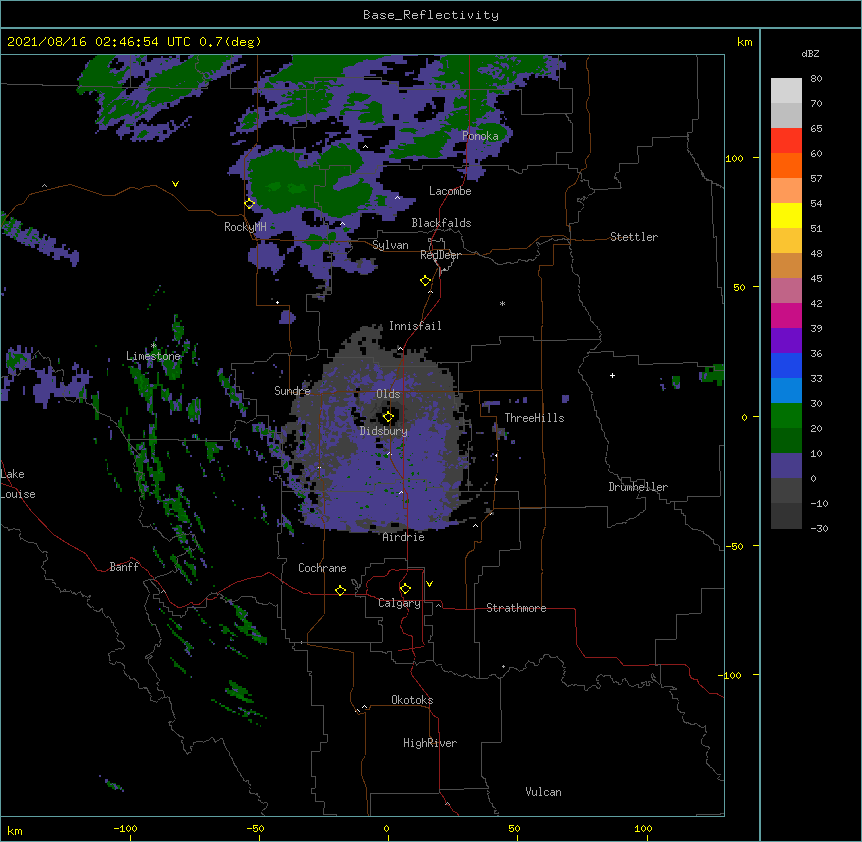Click the yellow V marker northwest of RockyMH

pyautogui.click(x=175, y=184)
